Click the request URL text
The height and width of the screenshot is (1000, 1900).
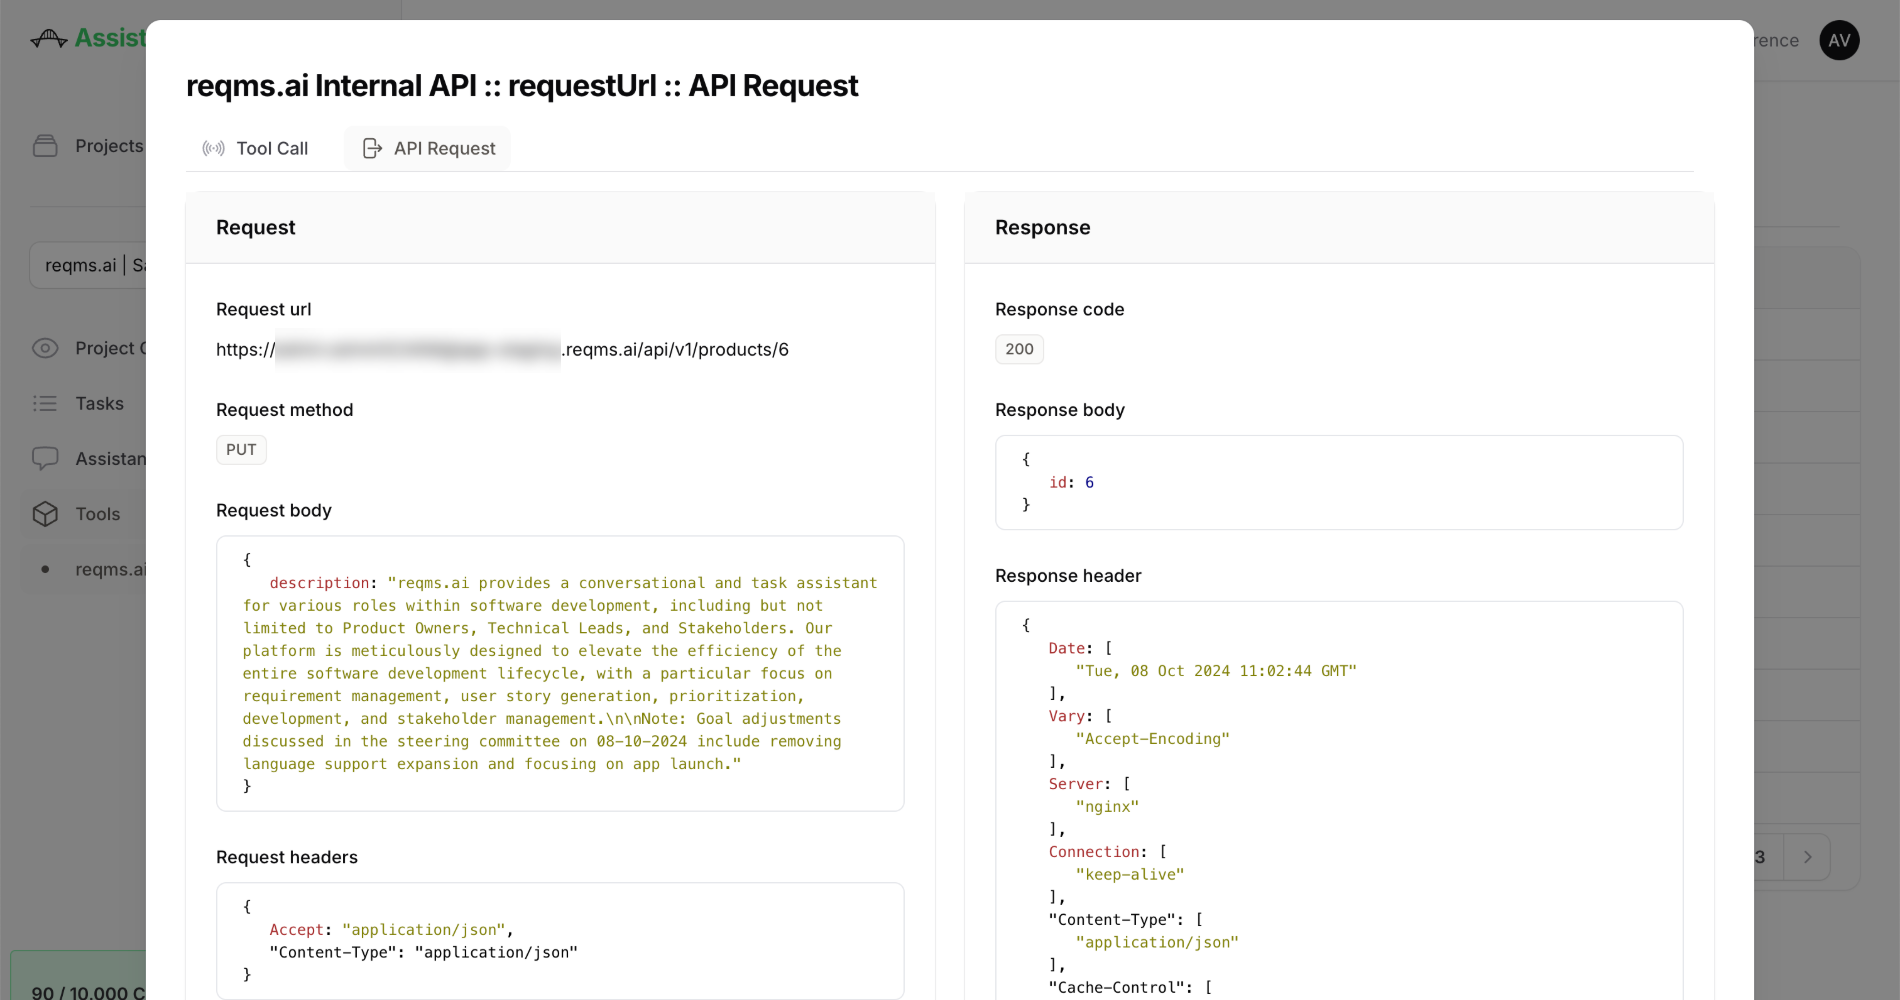pyautogui.click(x=502, y=349)
